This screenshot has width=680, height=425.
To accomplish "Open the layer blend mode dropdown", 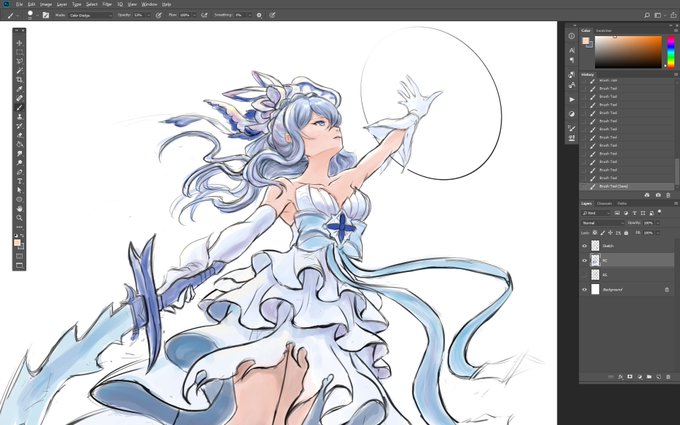I will click(x=603, y=223).
